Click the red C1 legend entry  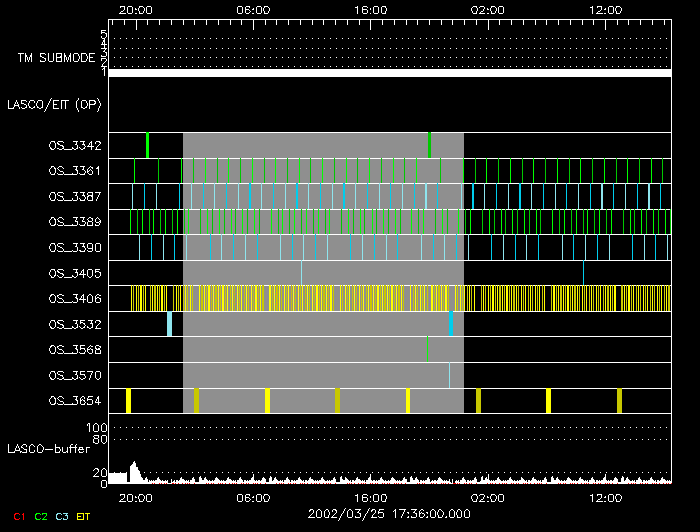(18, 516)
